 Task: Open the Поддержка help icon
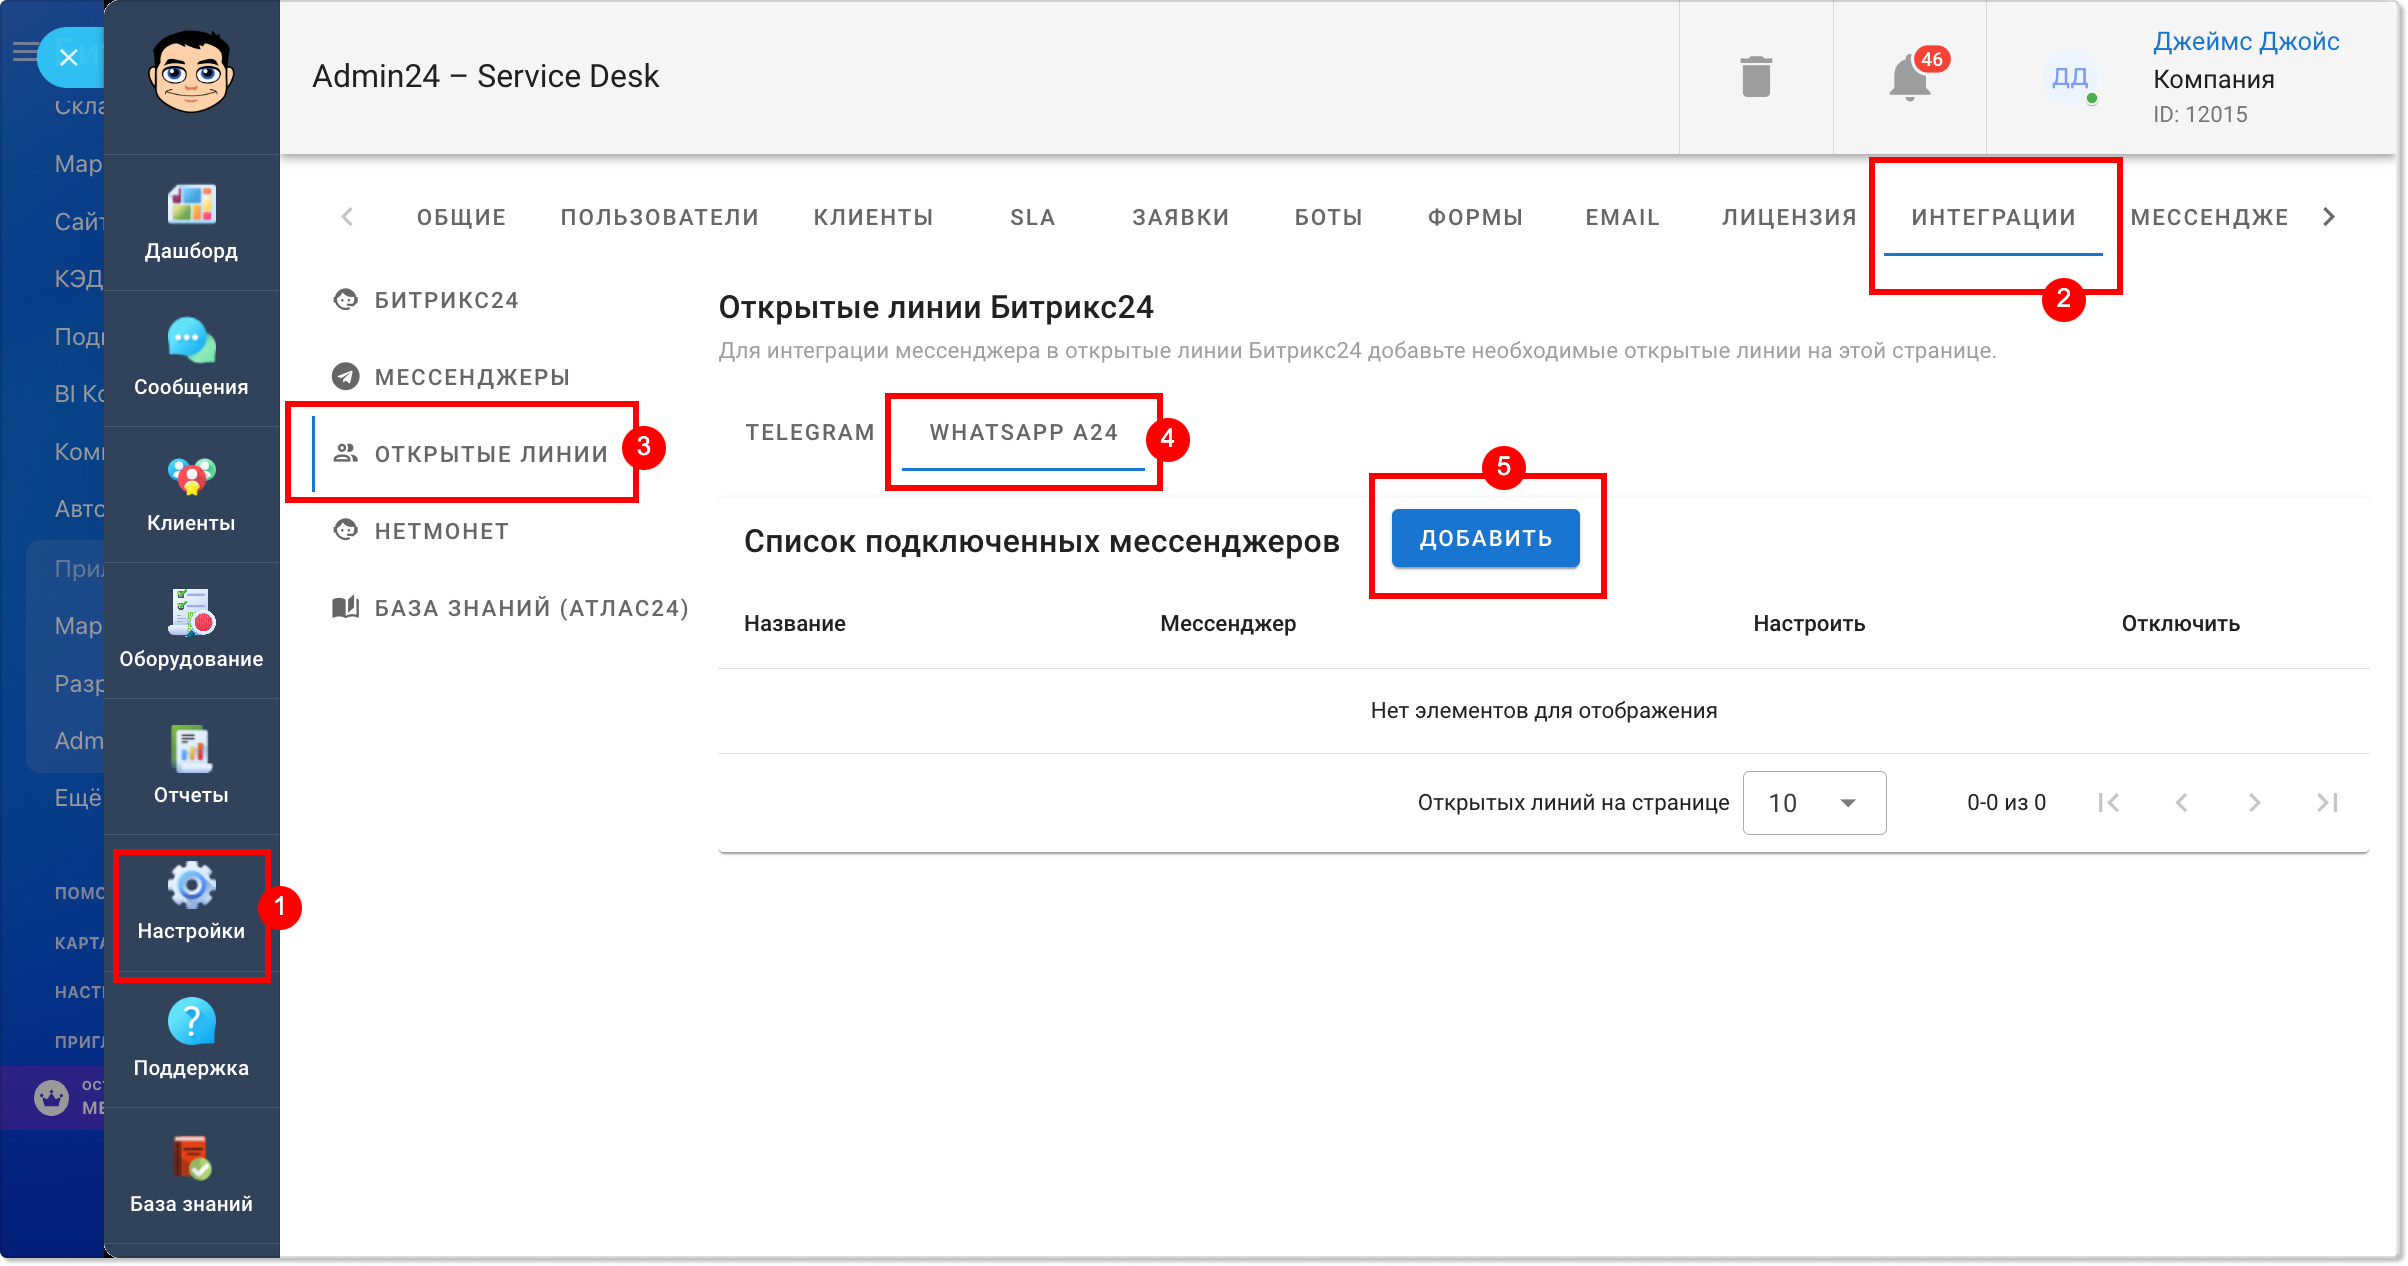(191, 1022)
